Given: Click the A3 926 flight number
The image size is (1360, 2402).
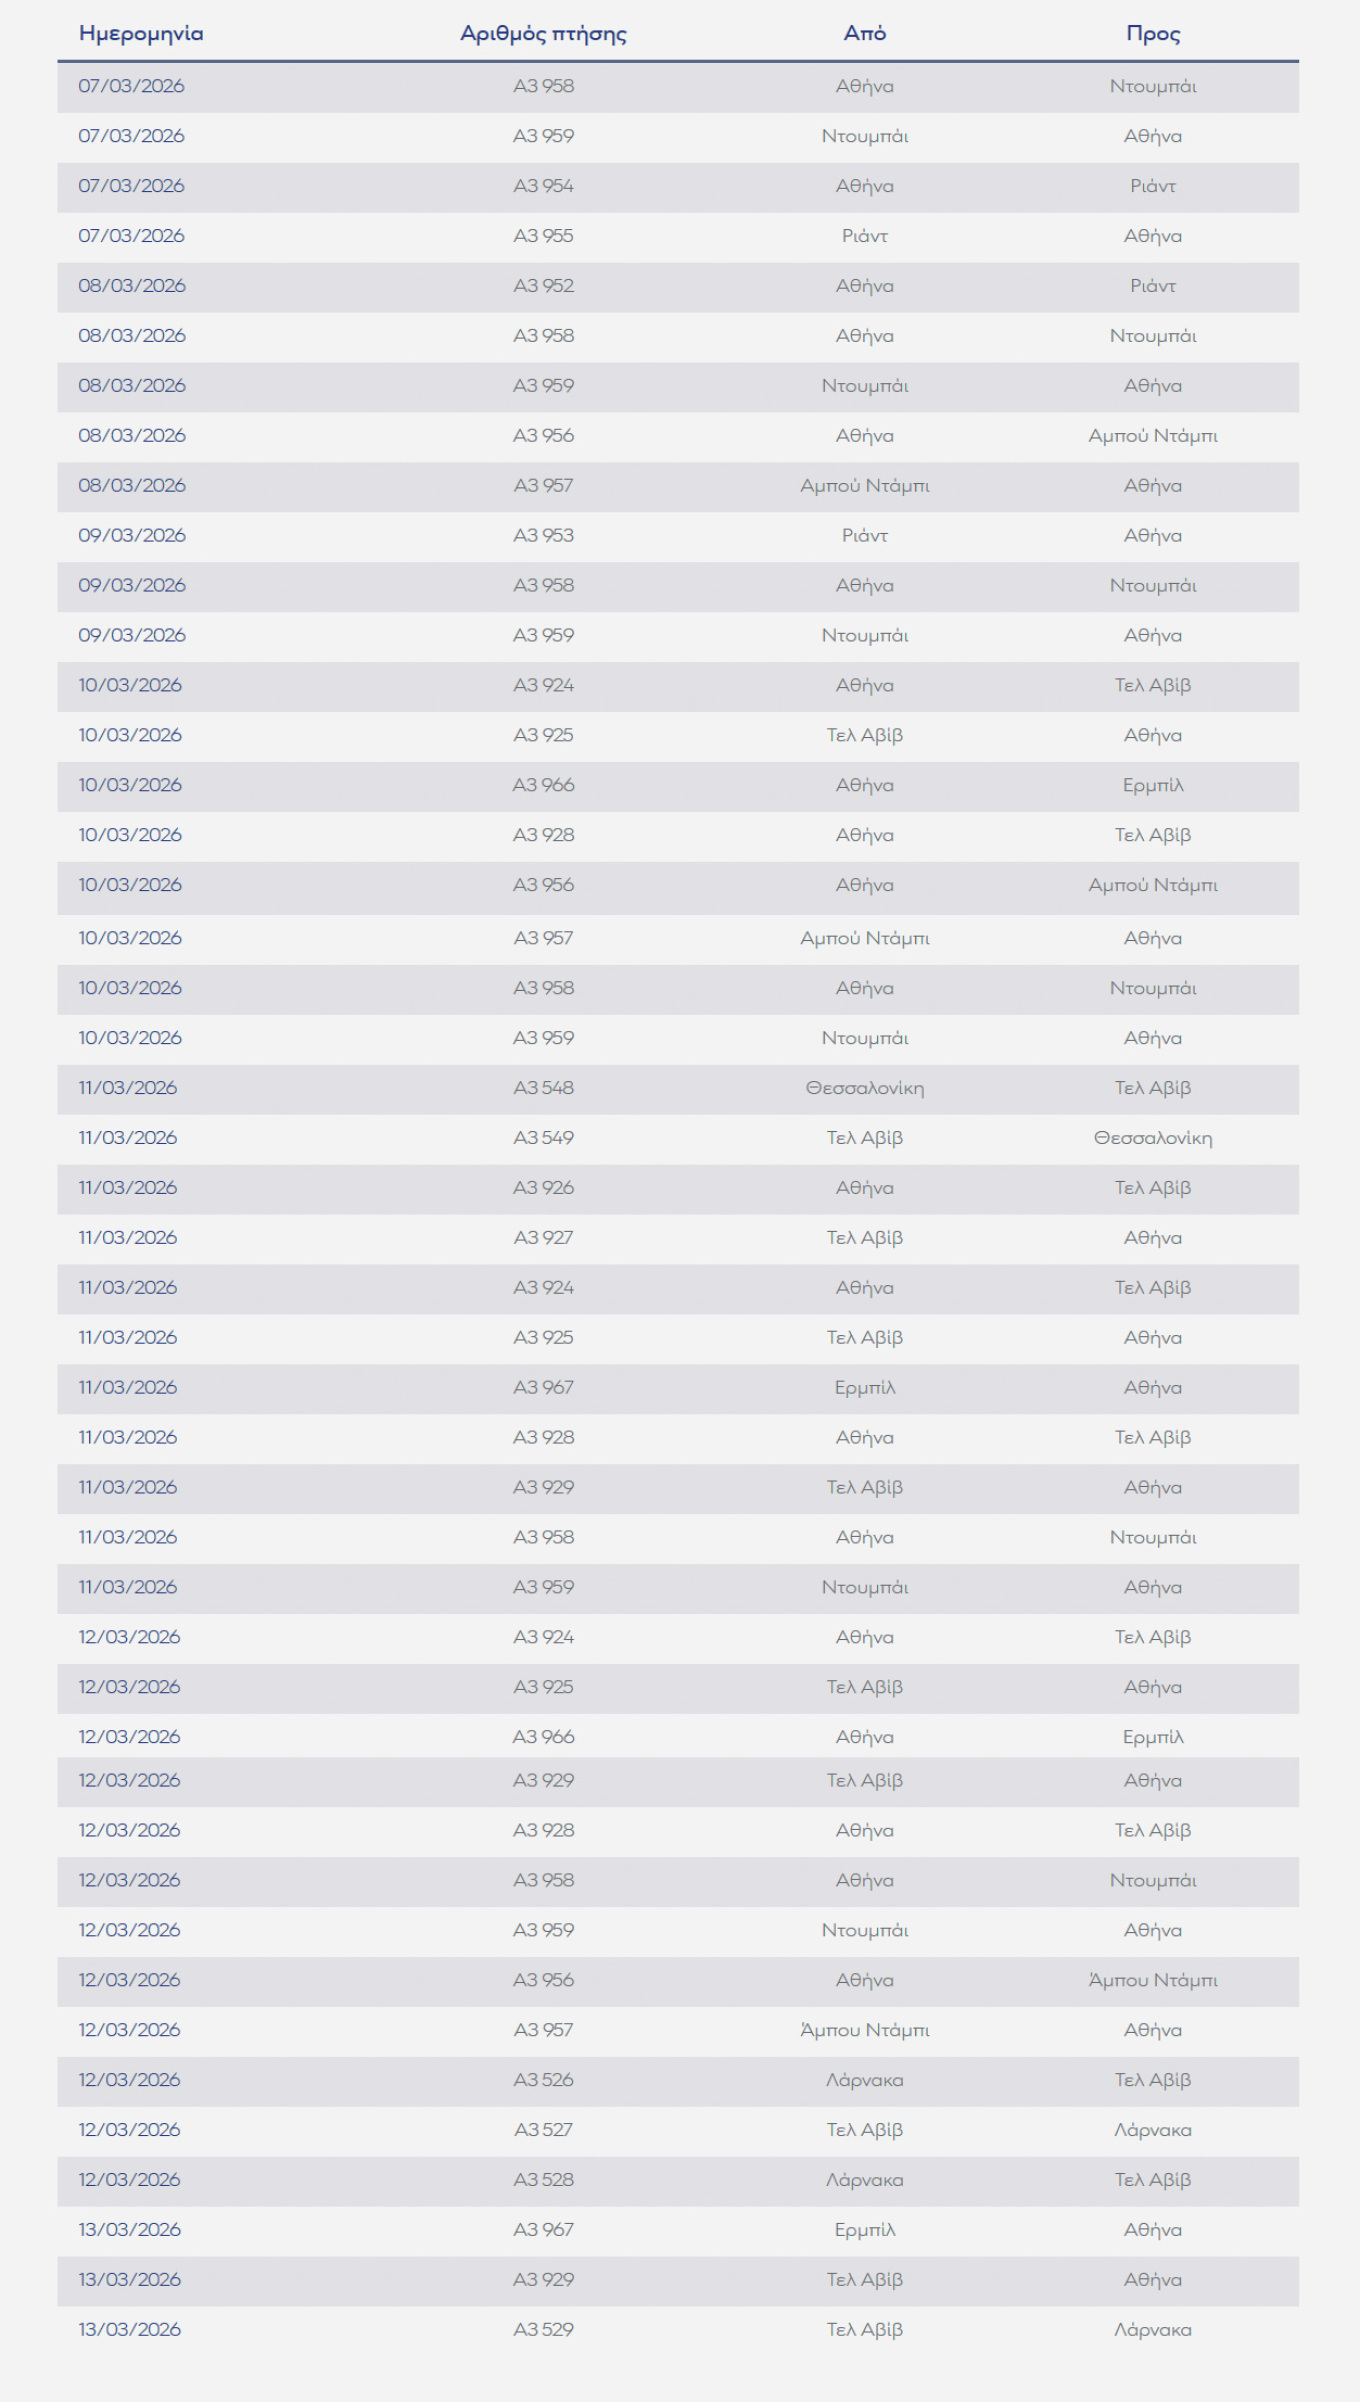Looking at the screenshot, I should 543,1188.
